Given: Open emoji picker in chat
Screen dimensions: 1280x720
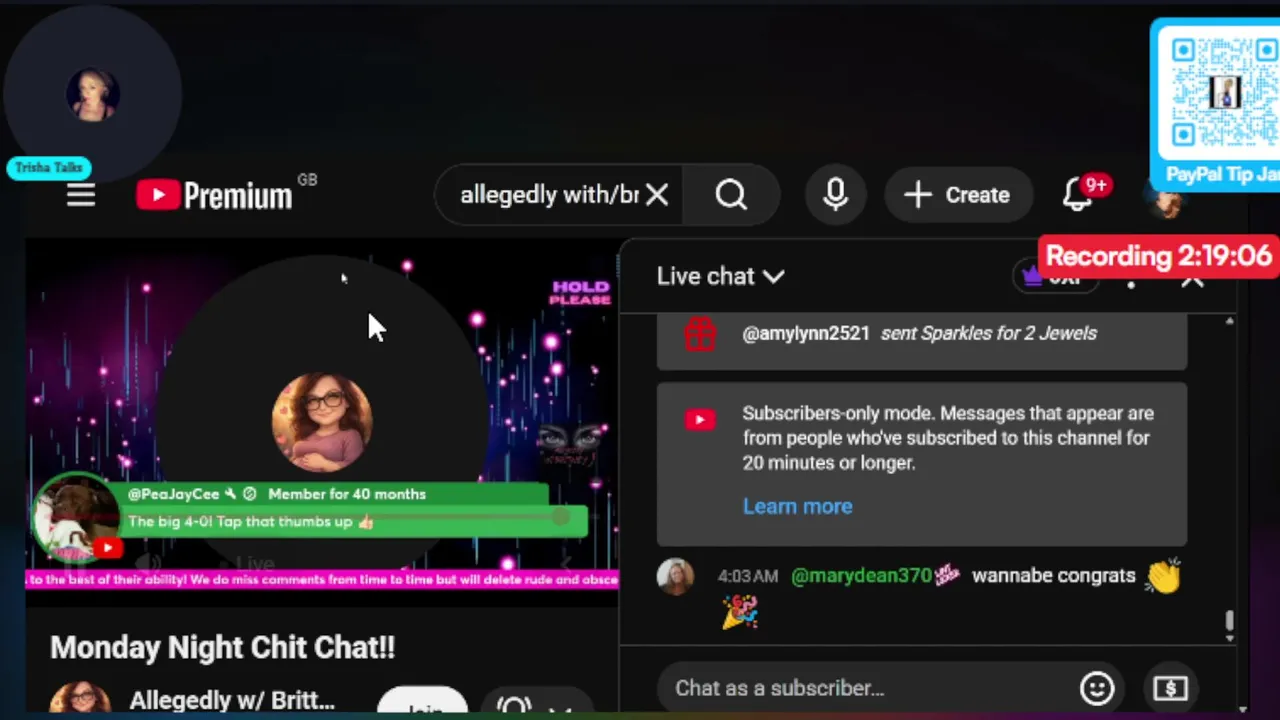Looking at the screenshot, I should click(1097, 688).
